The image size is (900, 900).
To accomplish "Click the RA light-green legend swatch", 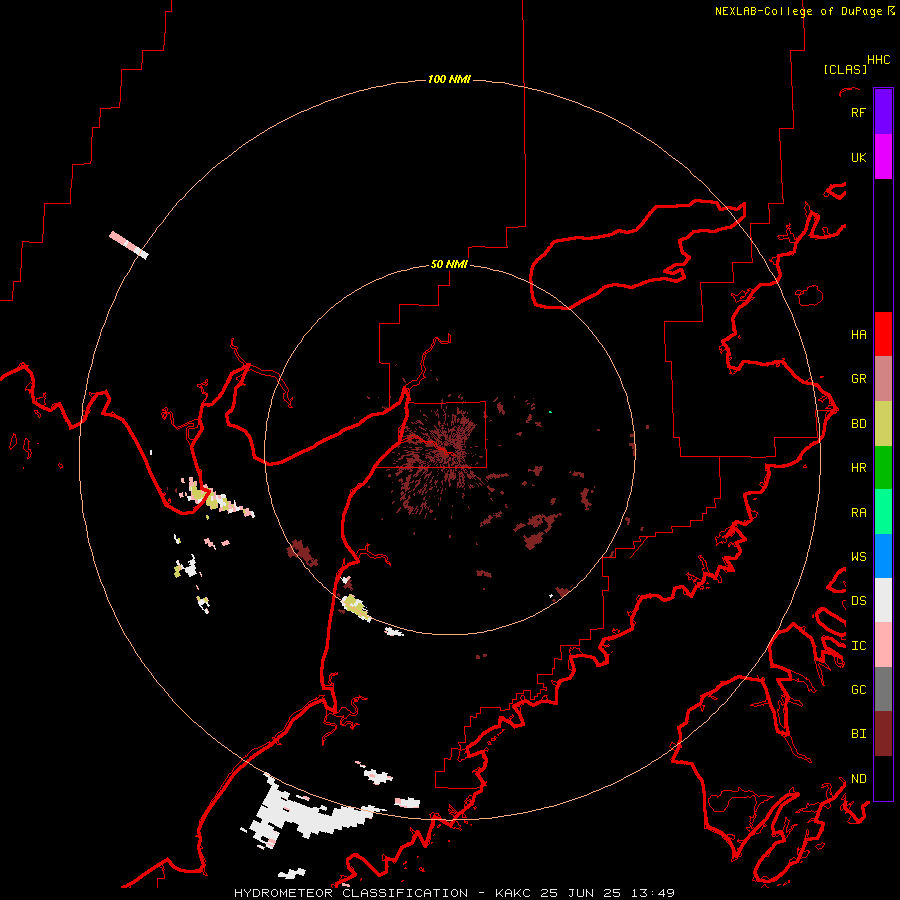I will 883,512.
